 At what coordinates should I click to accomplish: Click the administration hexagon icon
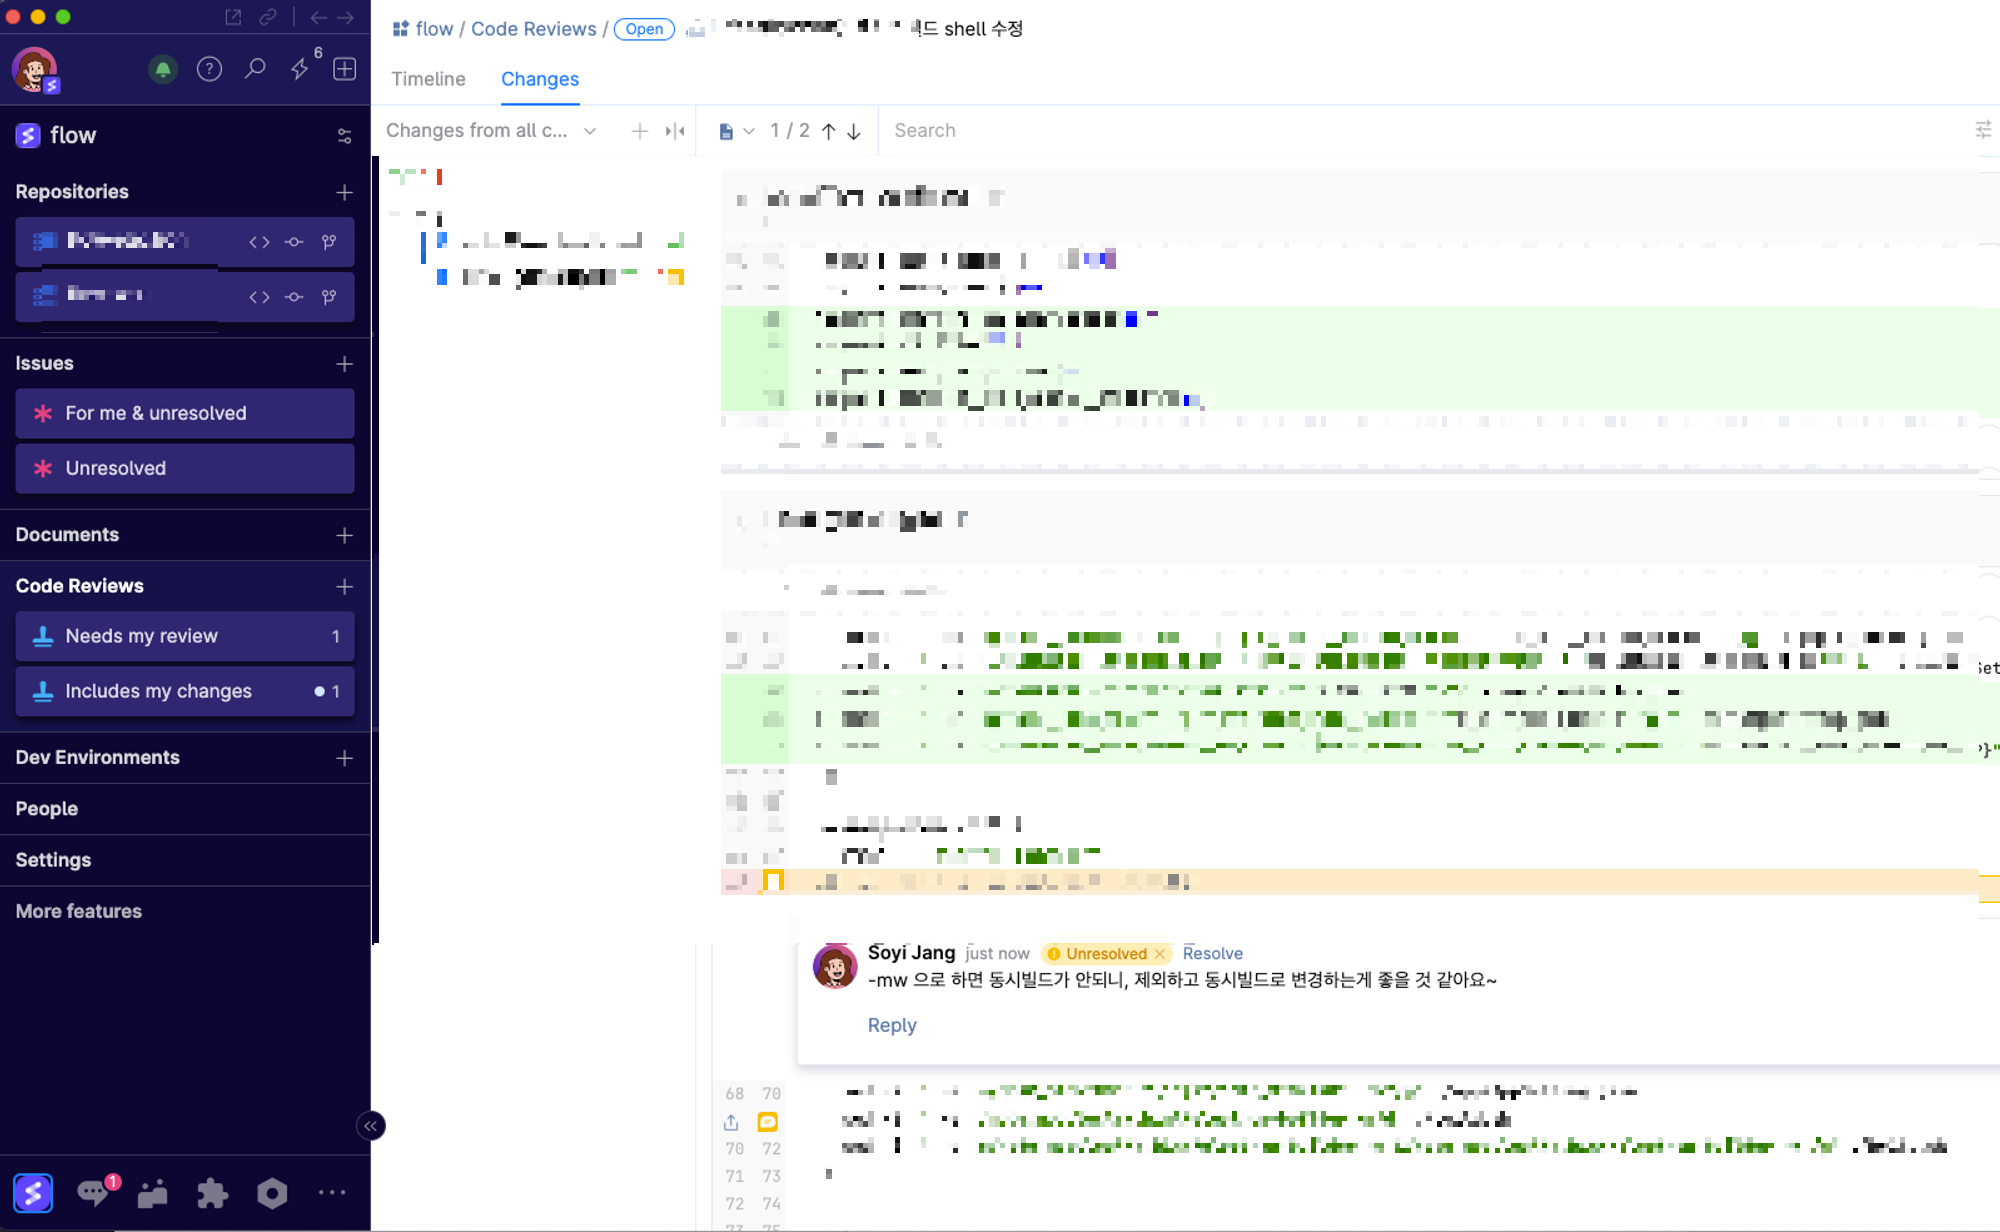[272, 1192]
